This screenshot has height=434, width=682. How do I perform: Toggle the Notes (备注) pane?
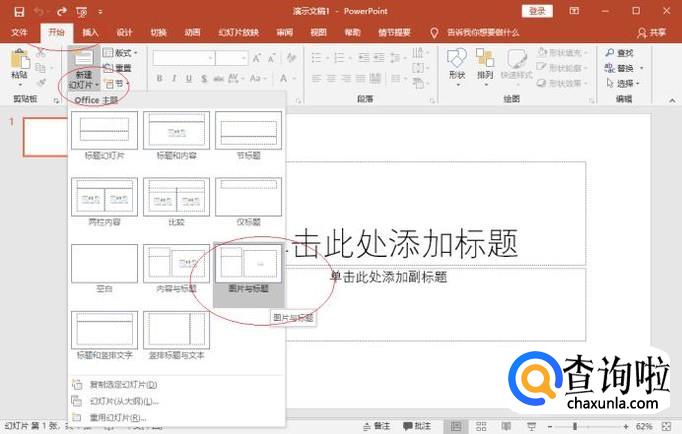point(381,426)
